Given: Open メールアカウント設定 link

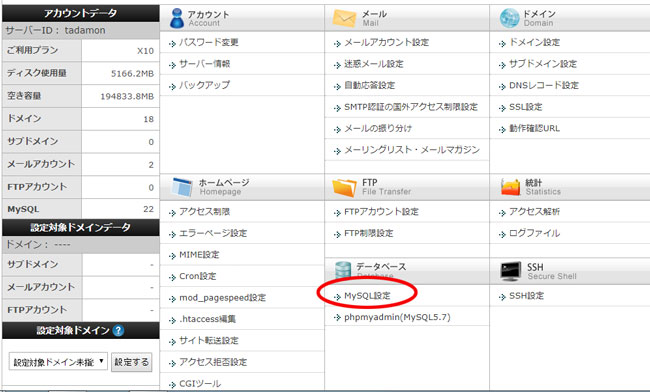Looking at the screenshot, I should (x=386, y=42).
